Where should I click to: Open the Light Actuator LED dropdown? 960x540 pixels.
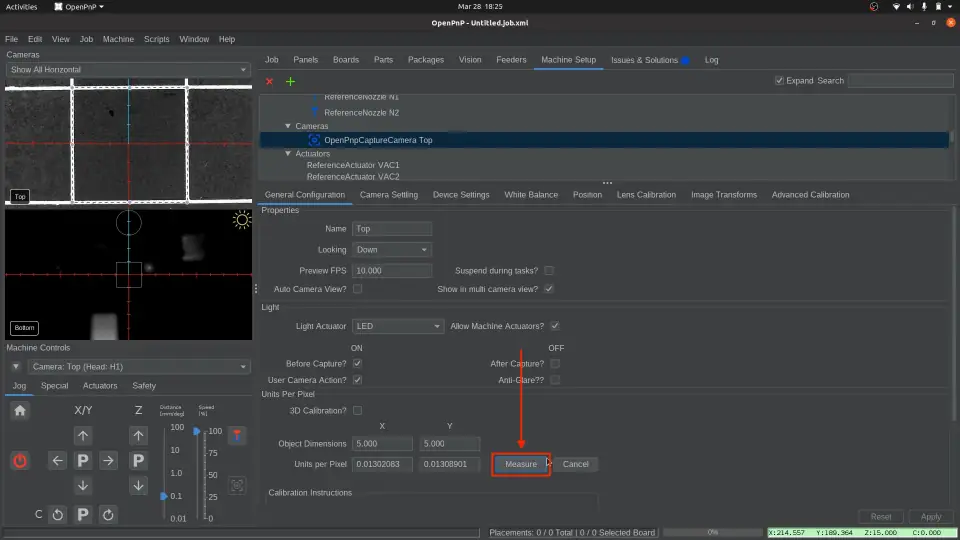pos(397,326)
